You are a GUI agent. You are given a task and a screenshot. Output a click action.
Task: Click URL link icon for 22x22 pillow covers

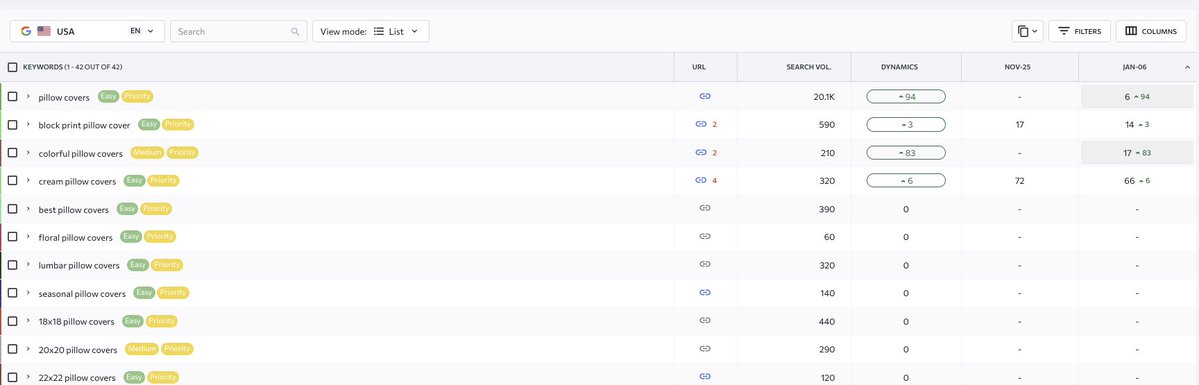pyautogui.click(x=705, y=377)
